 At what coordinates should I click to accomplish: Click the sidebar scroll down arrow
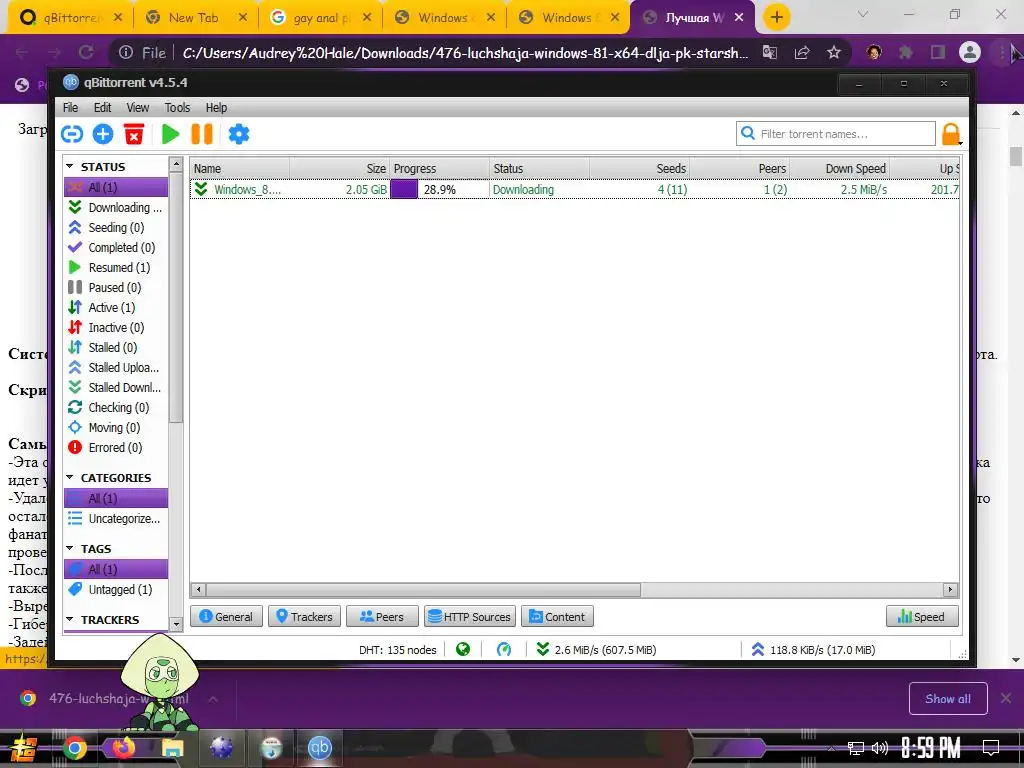(176, 624)
